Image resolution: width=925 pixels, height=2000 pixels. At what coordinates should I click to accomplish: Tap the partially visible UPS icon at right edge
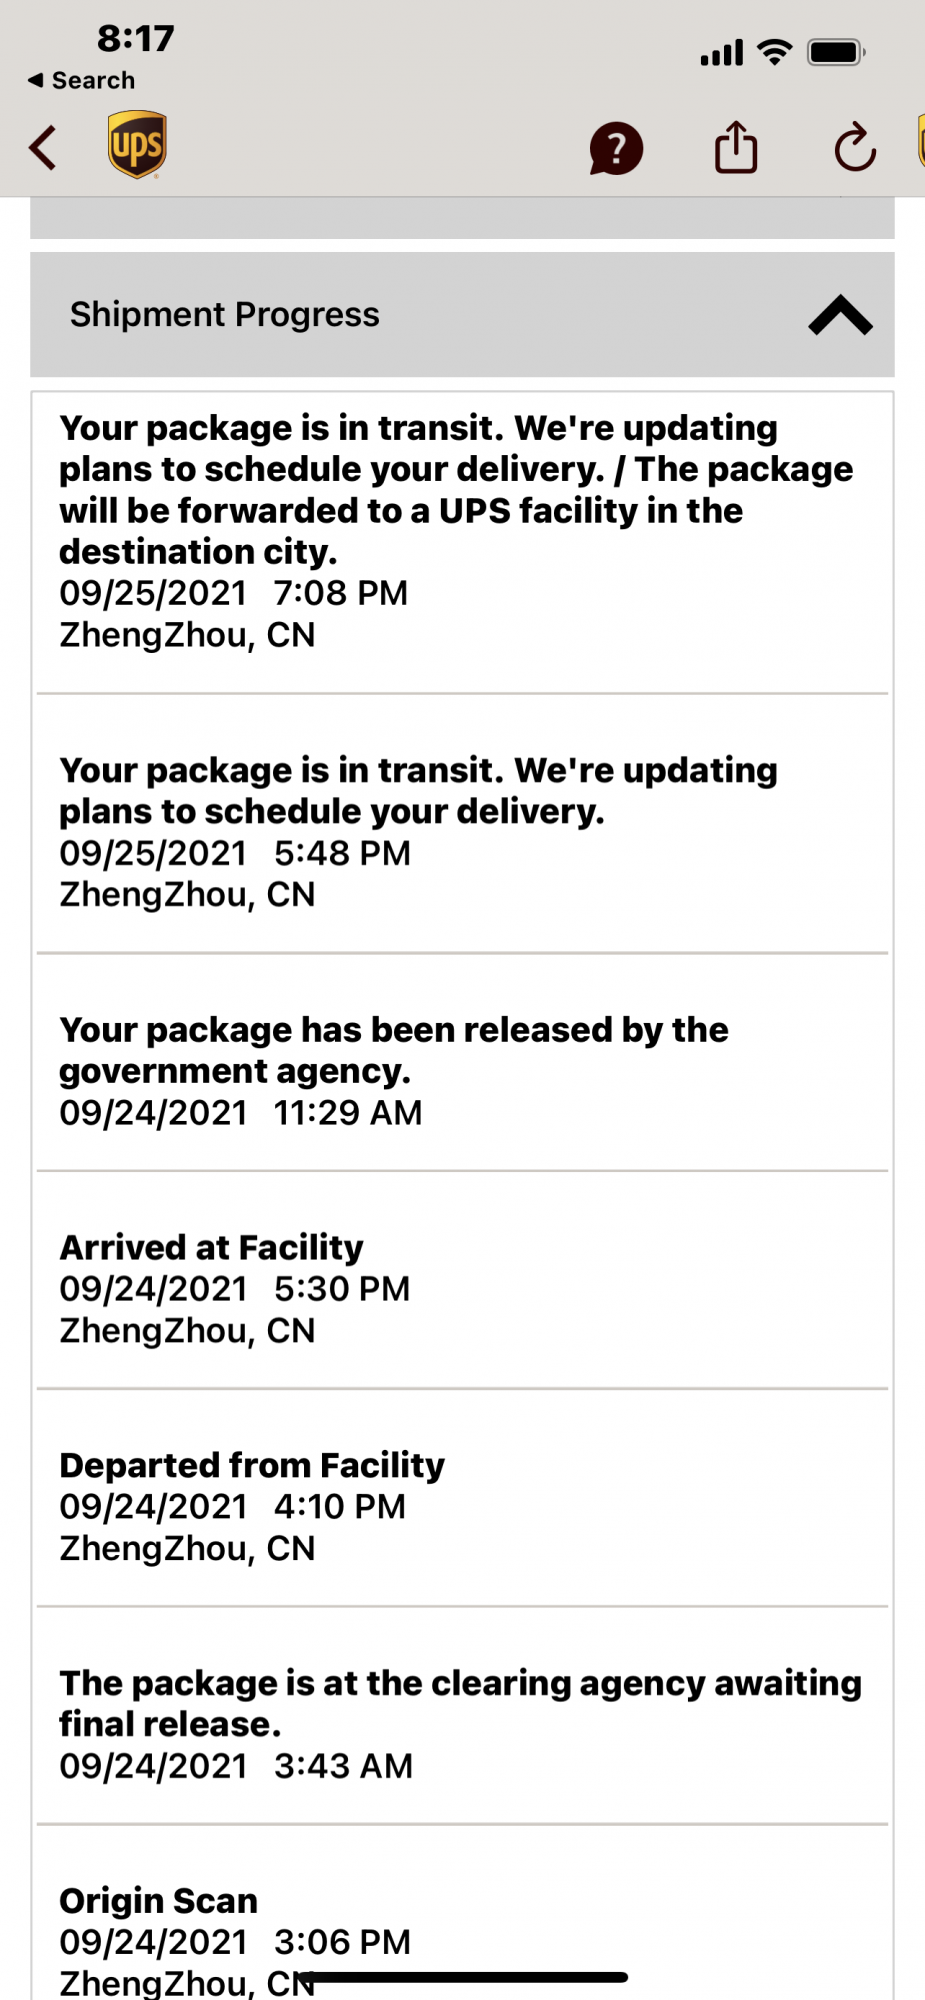[921, 140]
